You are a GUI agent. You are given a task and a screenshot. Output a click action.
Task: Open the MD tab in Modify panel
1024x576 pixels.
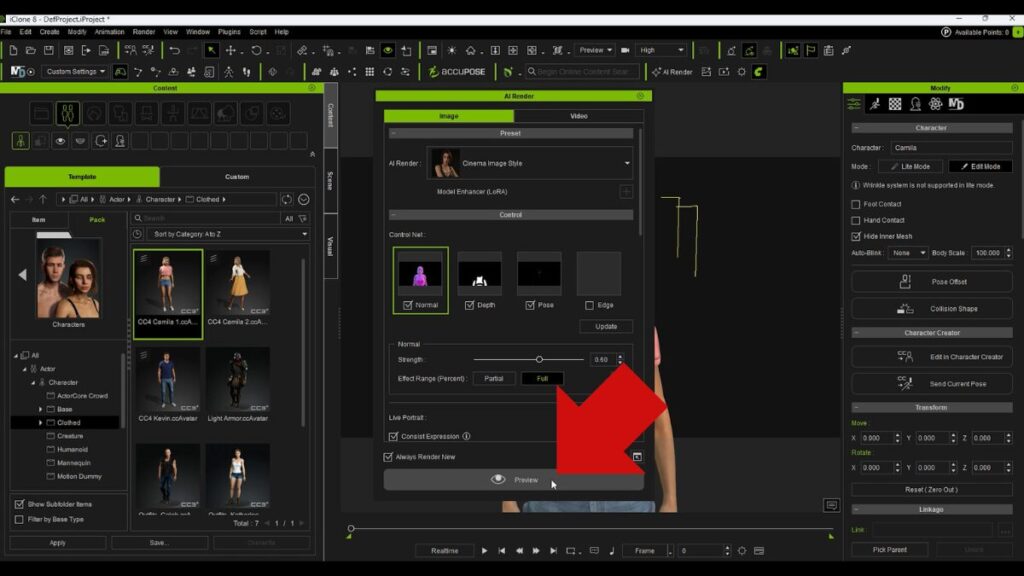956,104
